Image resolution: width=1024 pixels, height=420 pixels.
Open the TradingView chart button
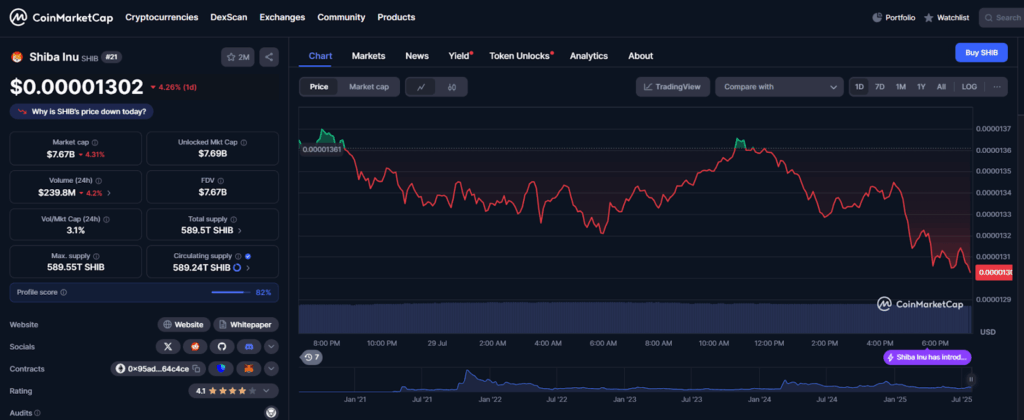tap(673, 87)
